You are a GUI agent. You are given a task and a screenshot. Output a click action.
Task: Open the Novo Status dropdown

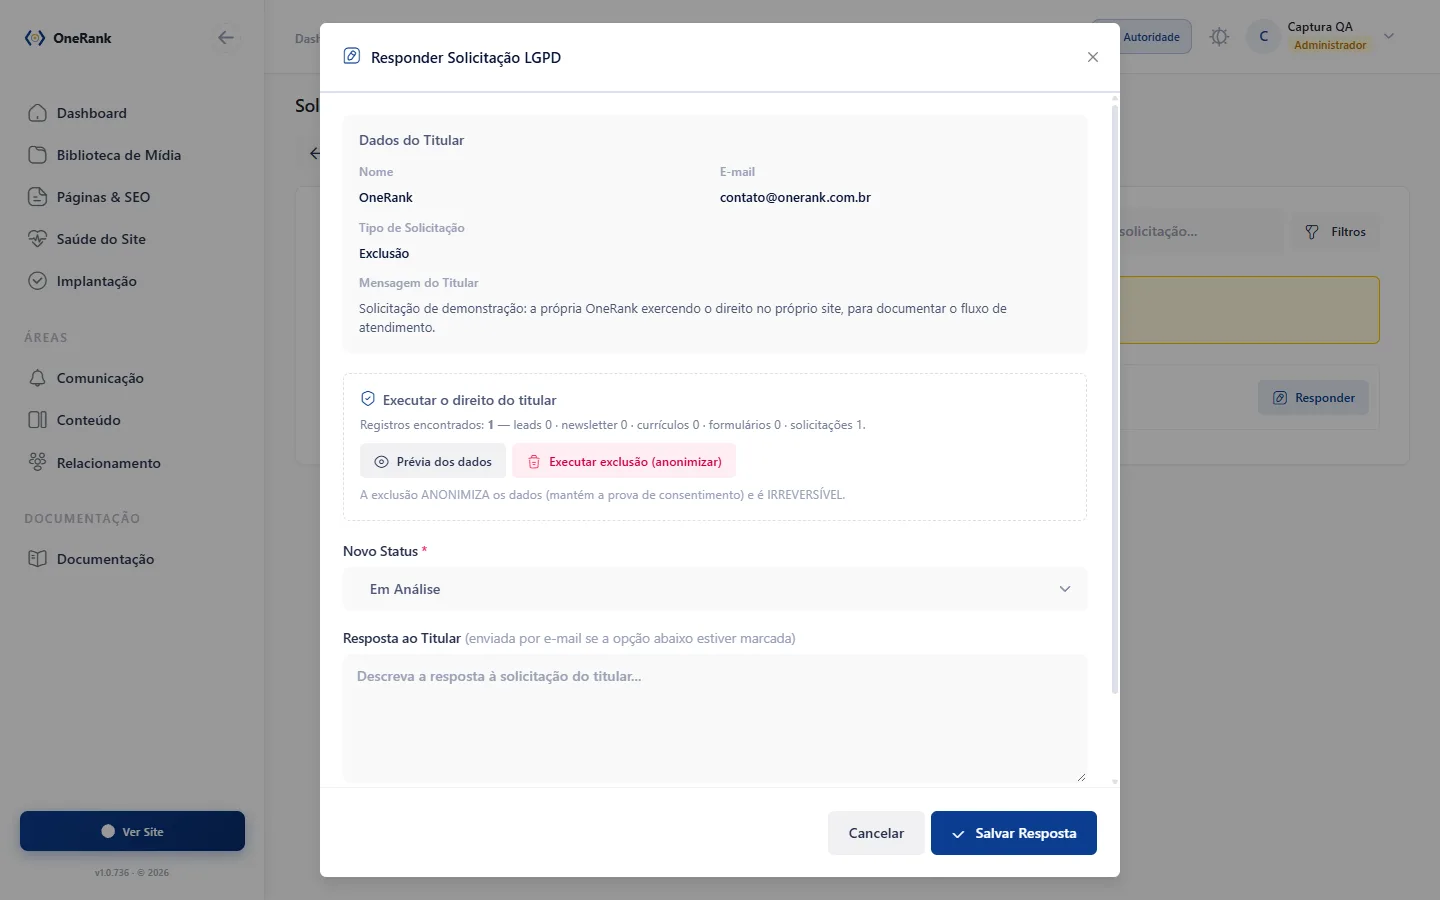[715, 589]
